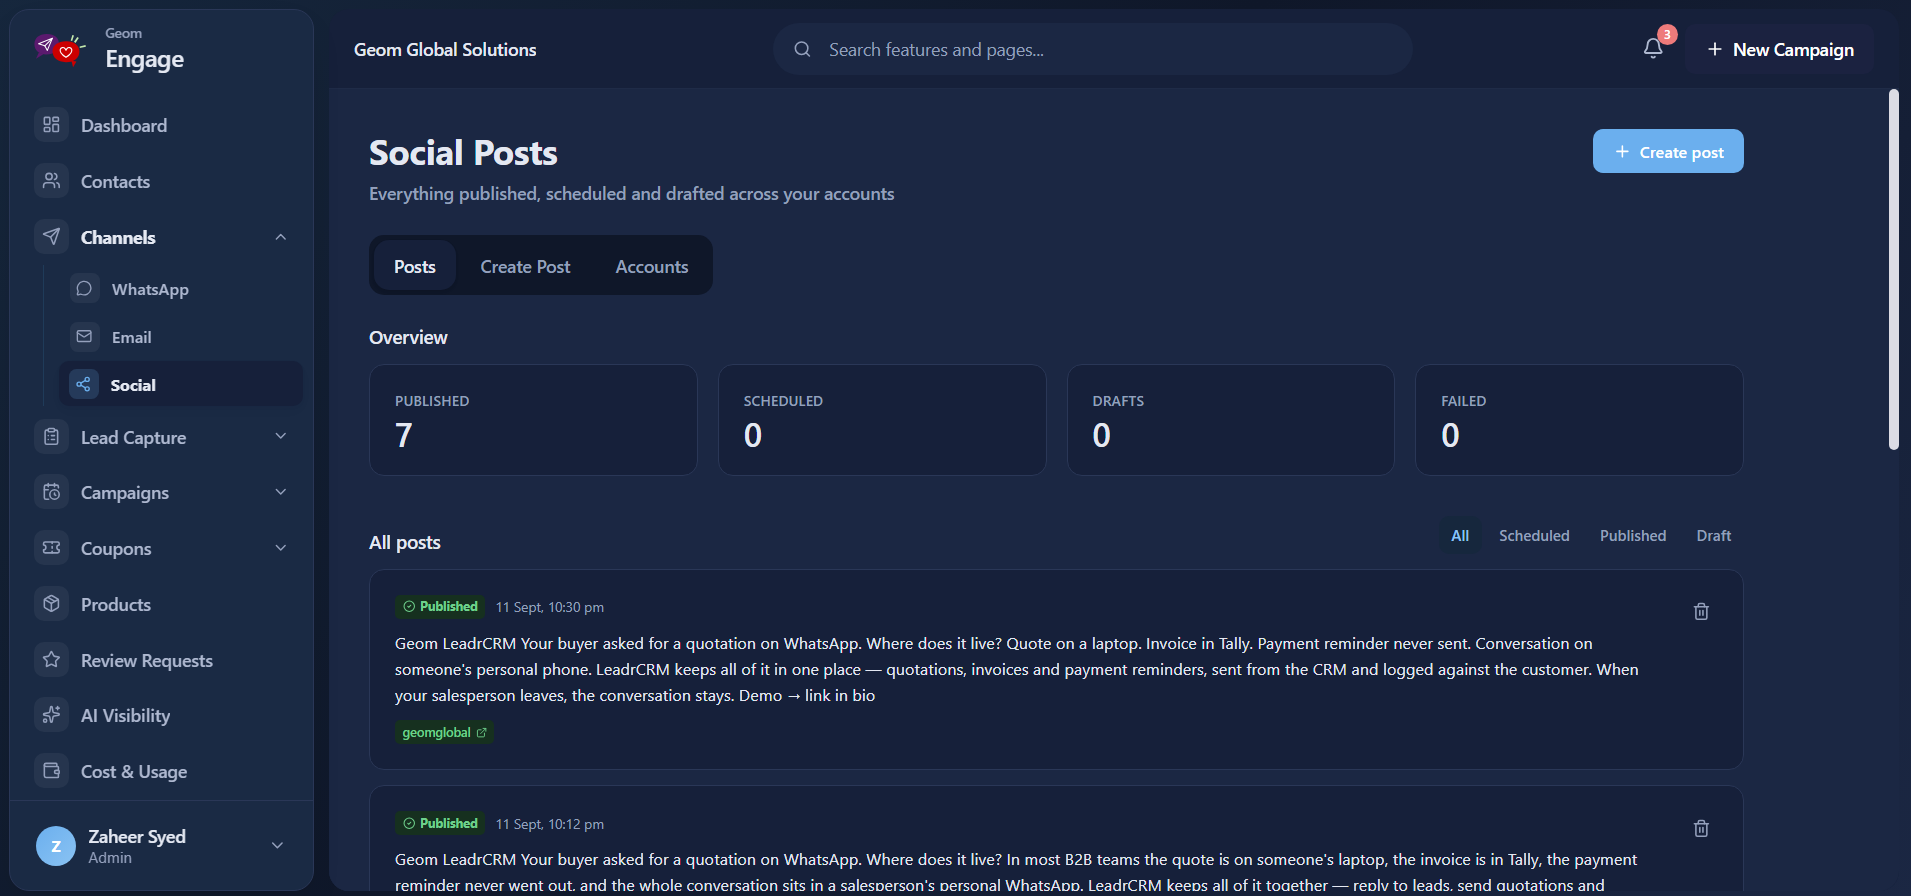Click the Campaigns calendar icon
The height and width of the screenshot is (896, 1911).
(x=51, y=492)
